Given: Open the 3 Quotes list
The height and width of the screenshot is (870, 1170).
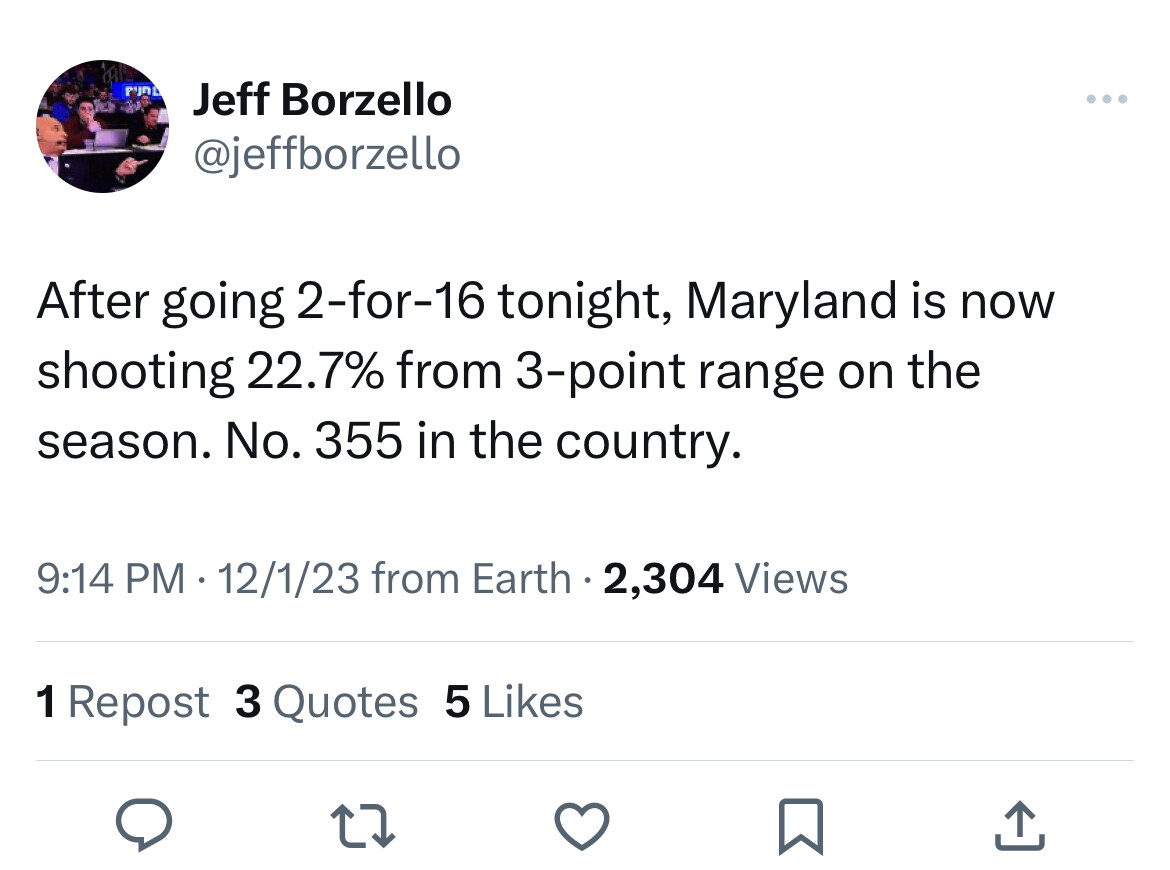Looking at the screenshot, I should [x=326, y=702].
